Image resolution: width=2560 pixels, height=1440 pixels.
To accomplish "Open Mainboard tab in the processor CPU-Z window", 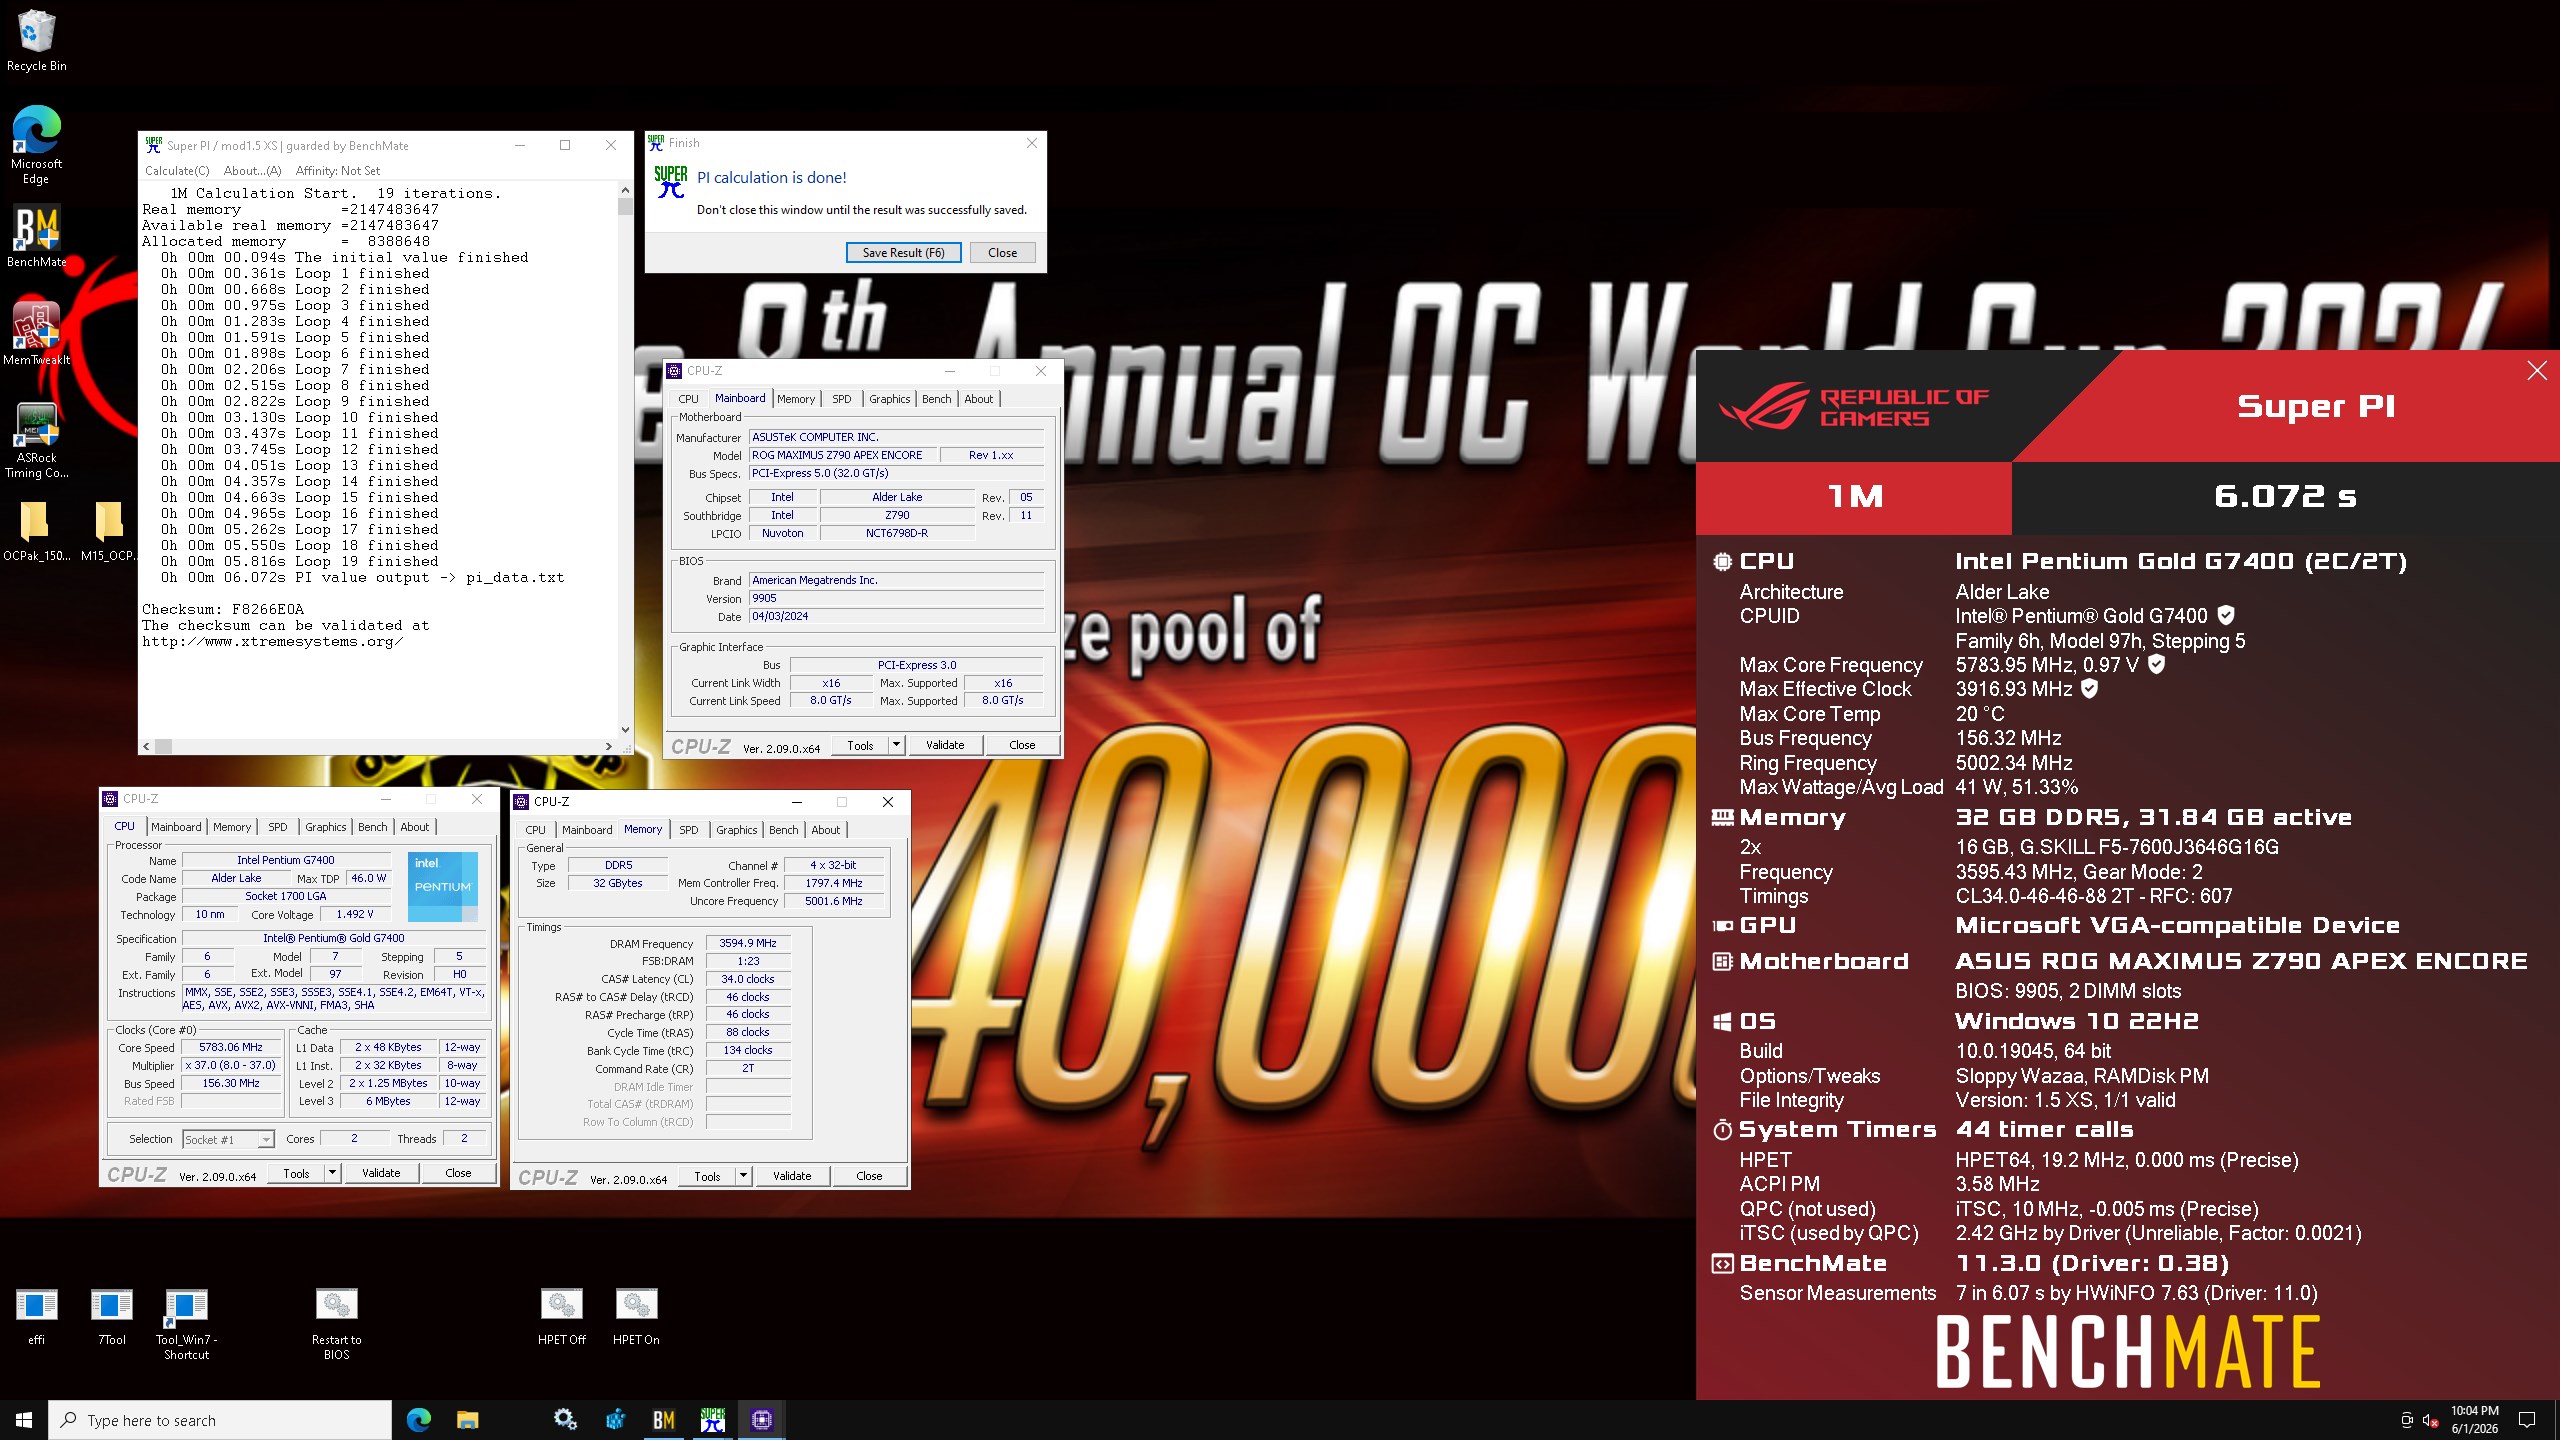I will tap(176, 827).
